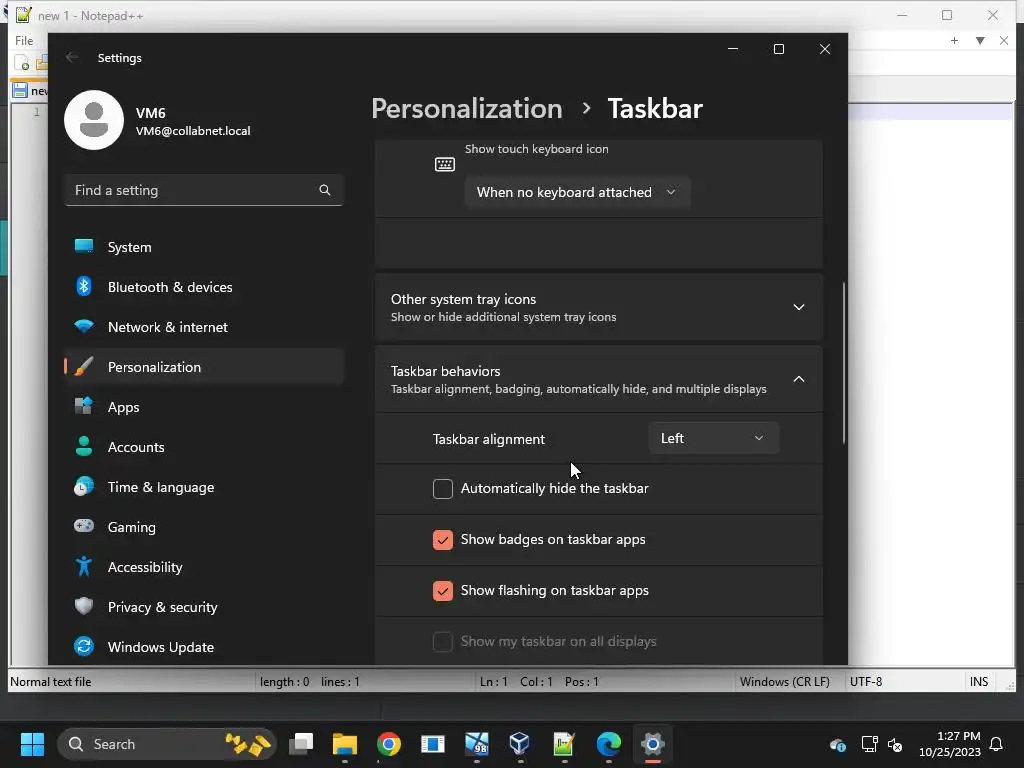Click the search magnifier in Find a setting
This screenshot has width=1024, height=768.
click(325, 190)
